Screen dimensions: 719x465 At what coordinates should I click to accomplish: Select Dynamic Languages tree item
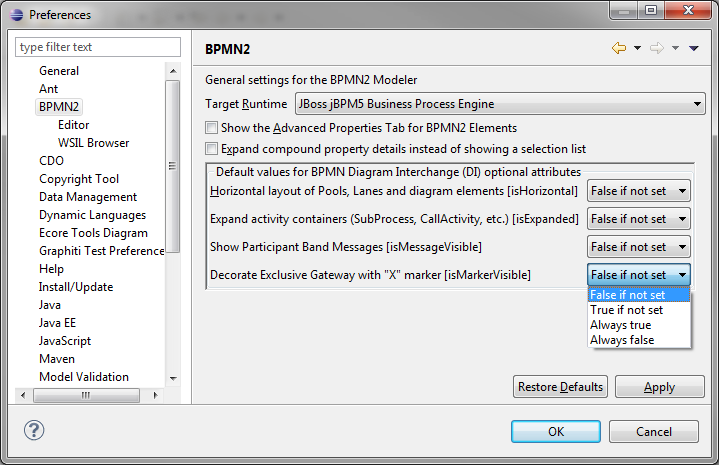point(93,215)
